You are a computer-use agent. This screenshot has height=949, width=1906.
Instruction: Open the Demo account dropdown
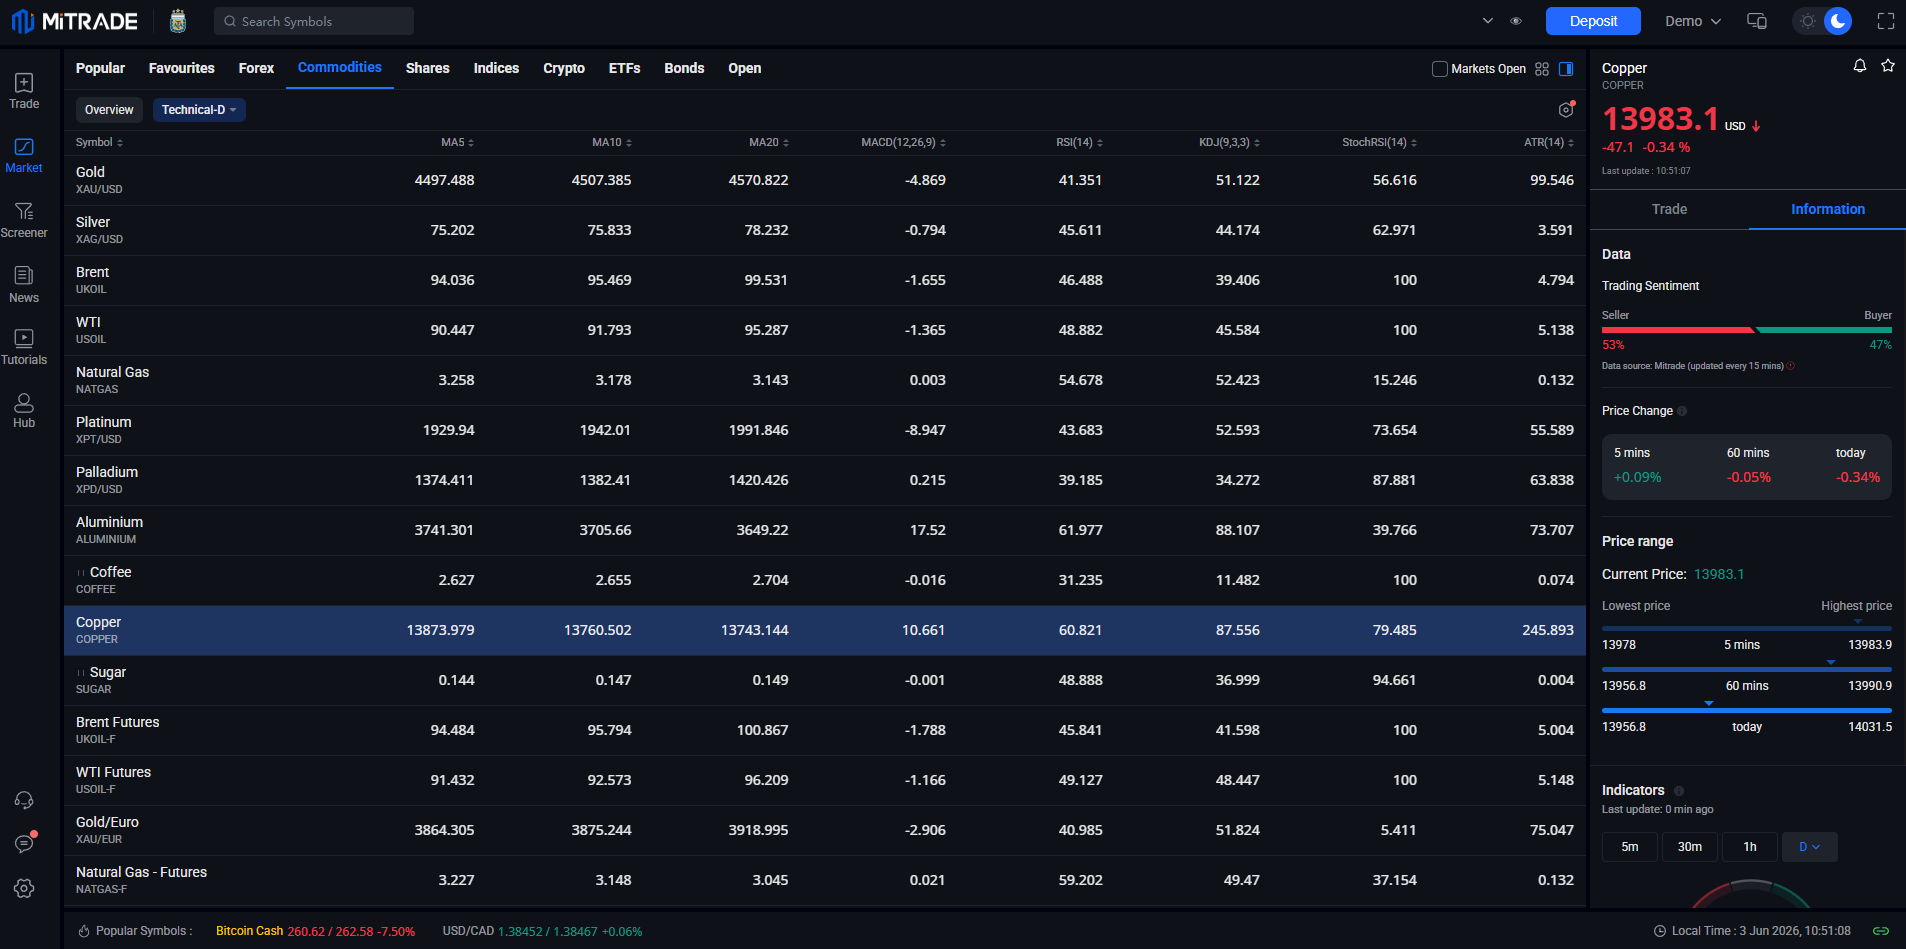[1693, 21]
